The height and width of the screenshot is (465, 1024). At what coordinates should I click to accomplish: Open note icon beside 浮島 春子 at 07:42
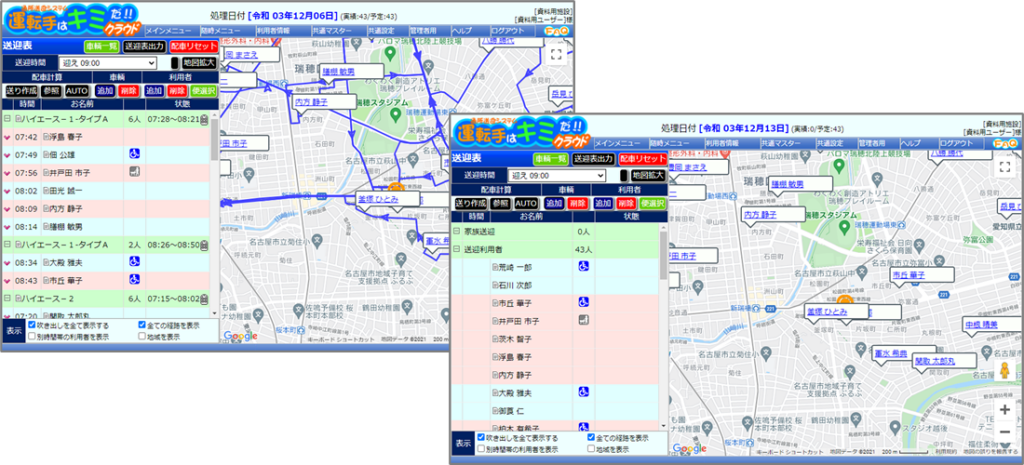(x=46, y=137)
